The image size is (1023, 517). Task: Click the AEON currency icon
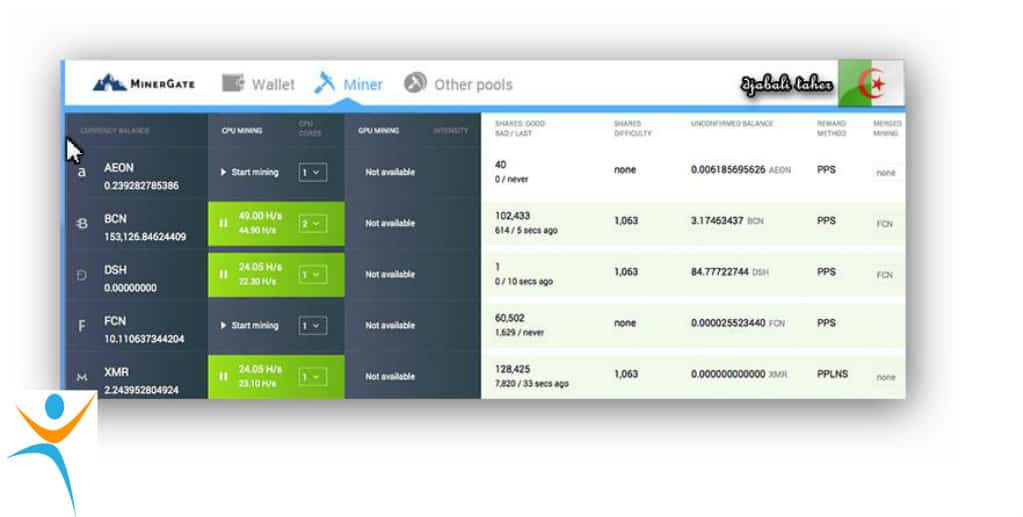pos(82,172)
